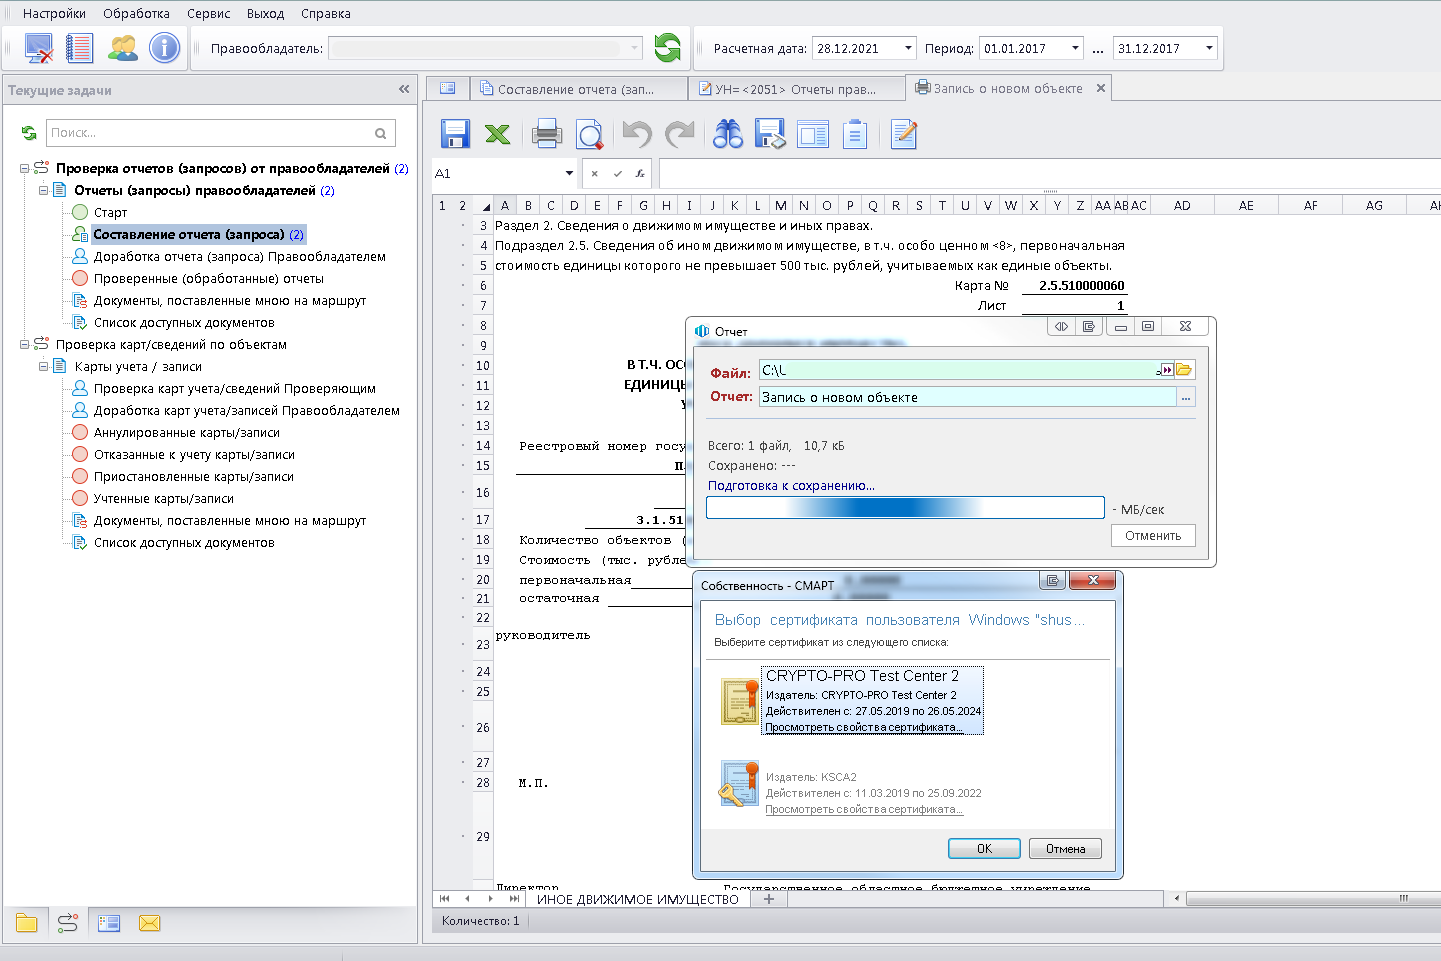
Task: Select Аннулированные карты/записи
Action: (187, 432)
